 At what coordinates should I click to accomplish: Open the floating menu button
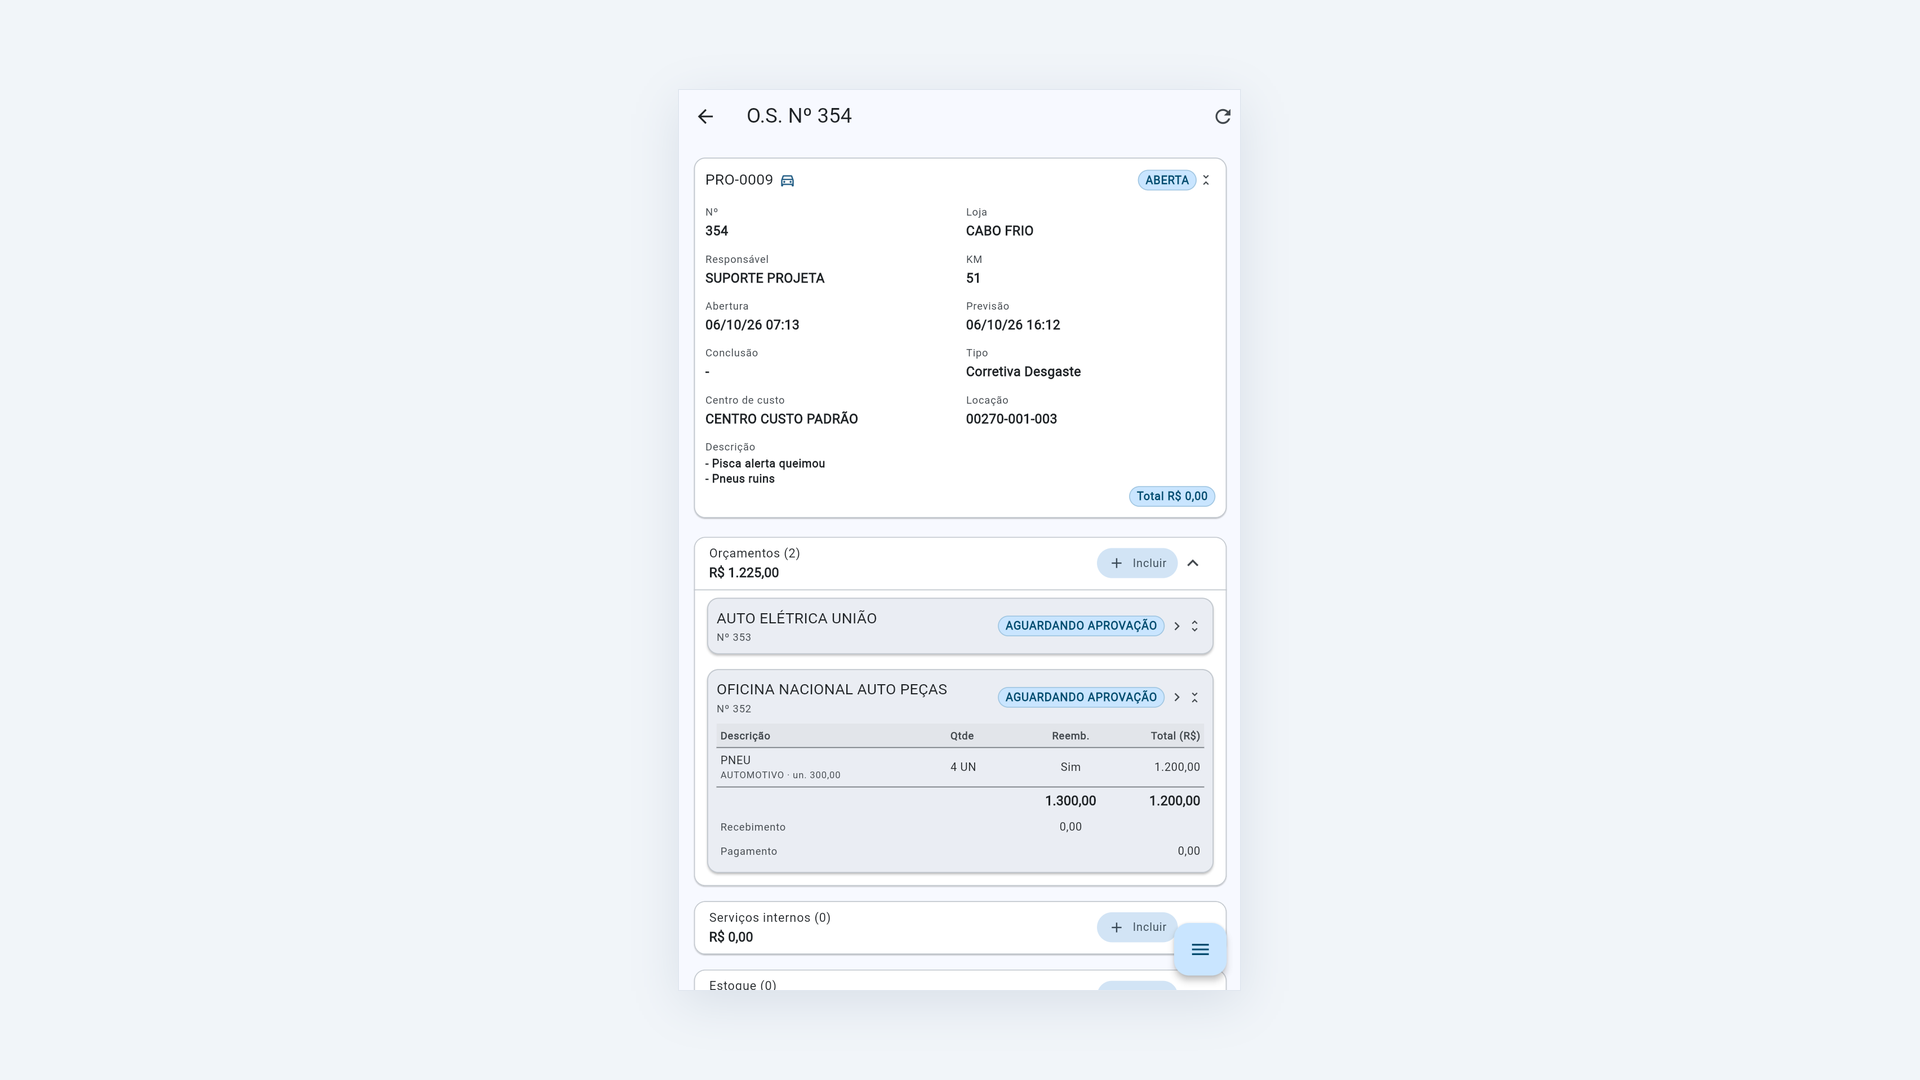[1200, 949]
